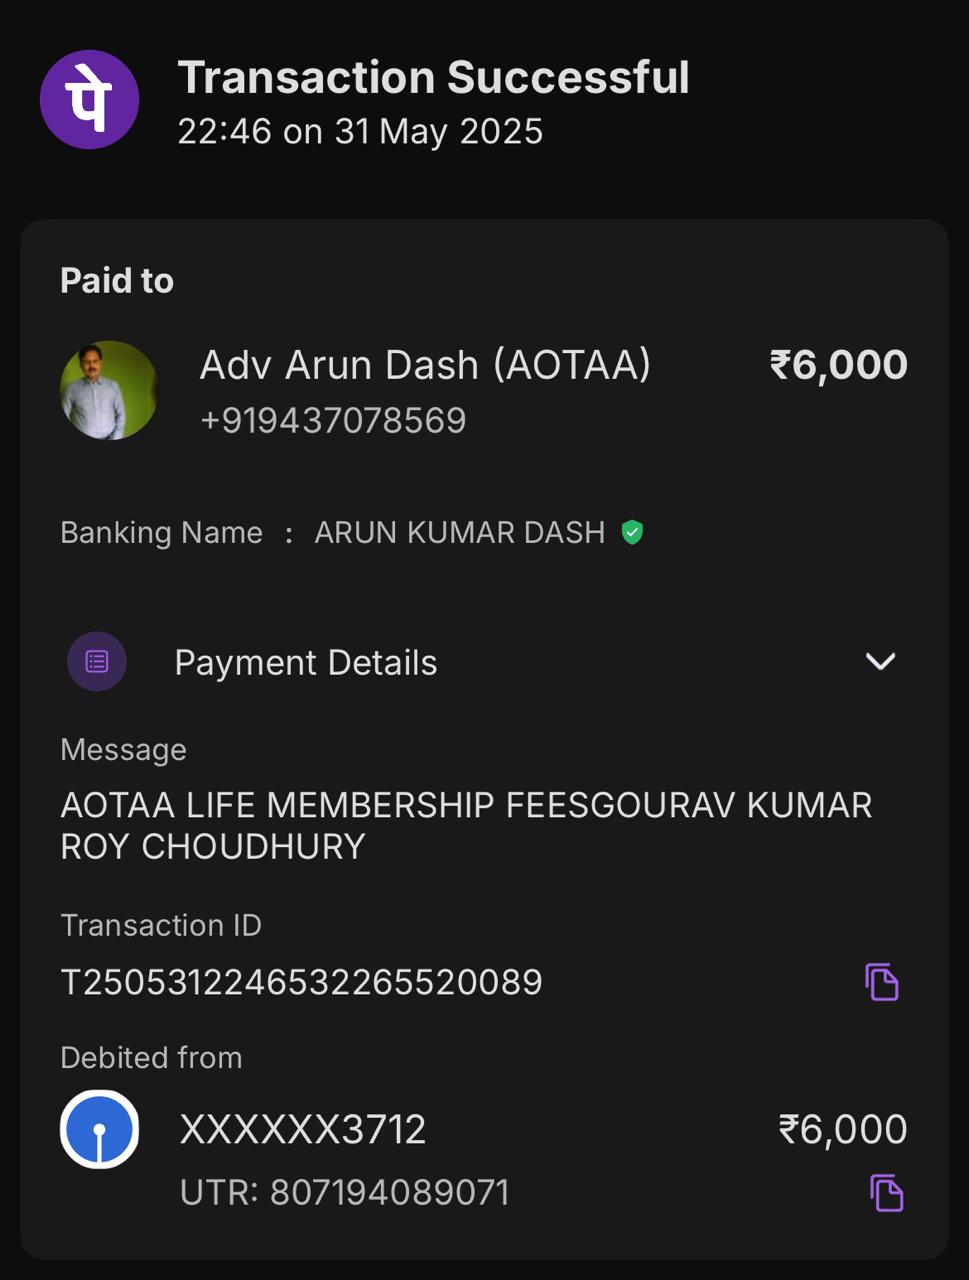Click the Payment Details section heading

[x=305, y=662]
